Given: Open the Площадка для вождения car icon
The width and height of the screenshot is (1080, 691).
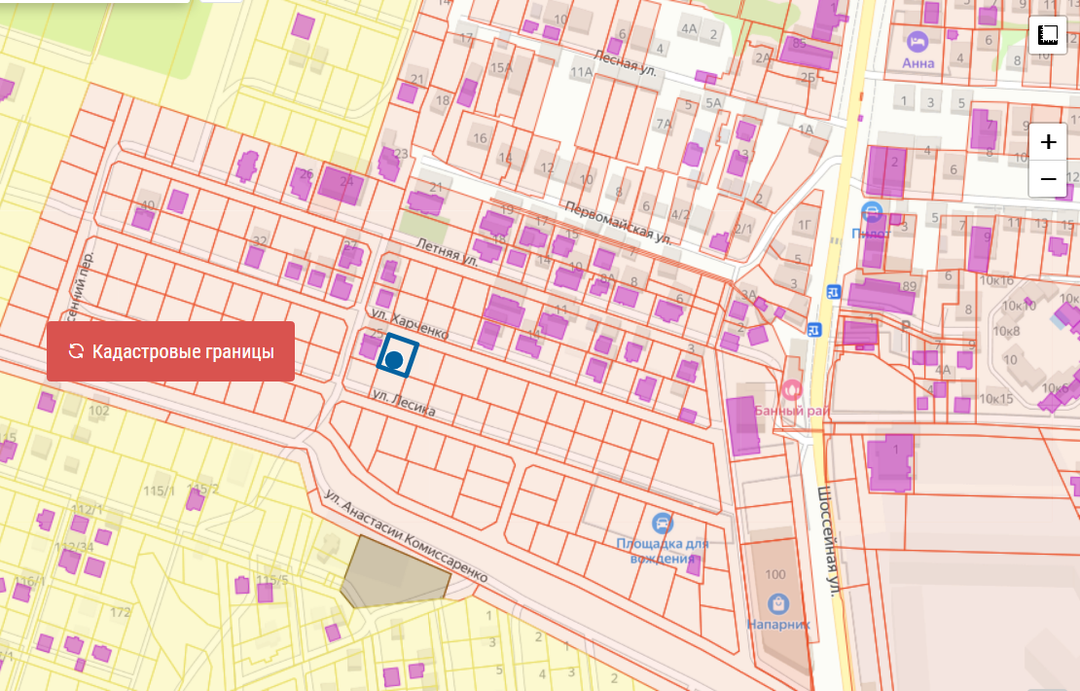Looking at the screenshot, I should pos(661,523).
